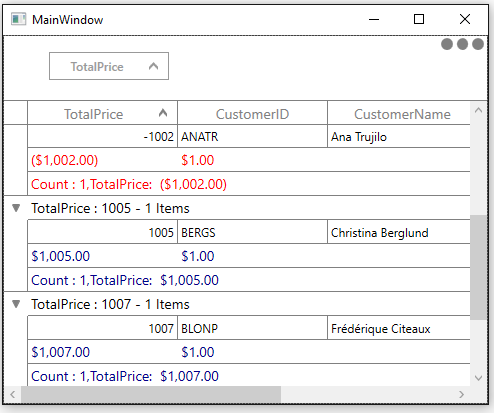Select the BERGS customer ID cell

pos(252,232)
